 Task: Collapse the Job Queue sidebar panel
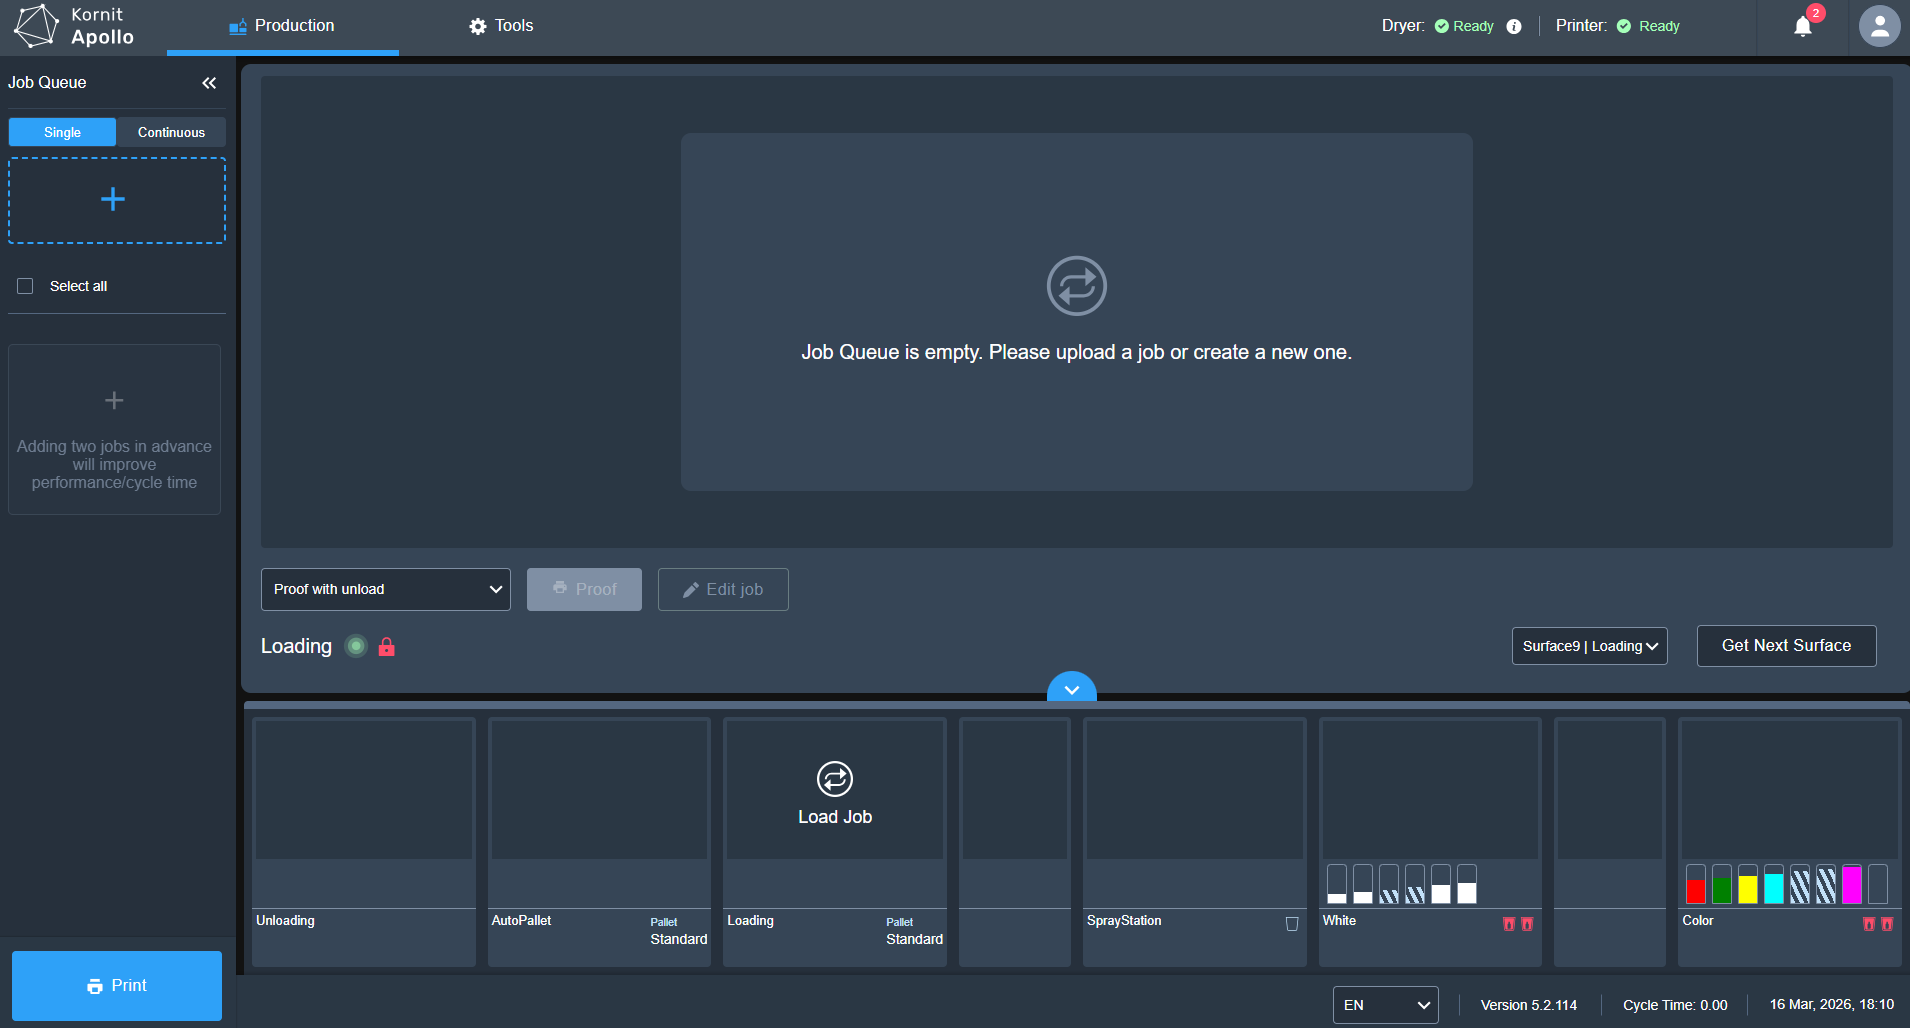pos(209,83)
